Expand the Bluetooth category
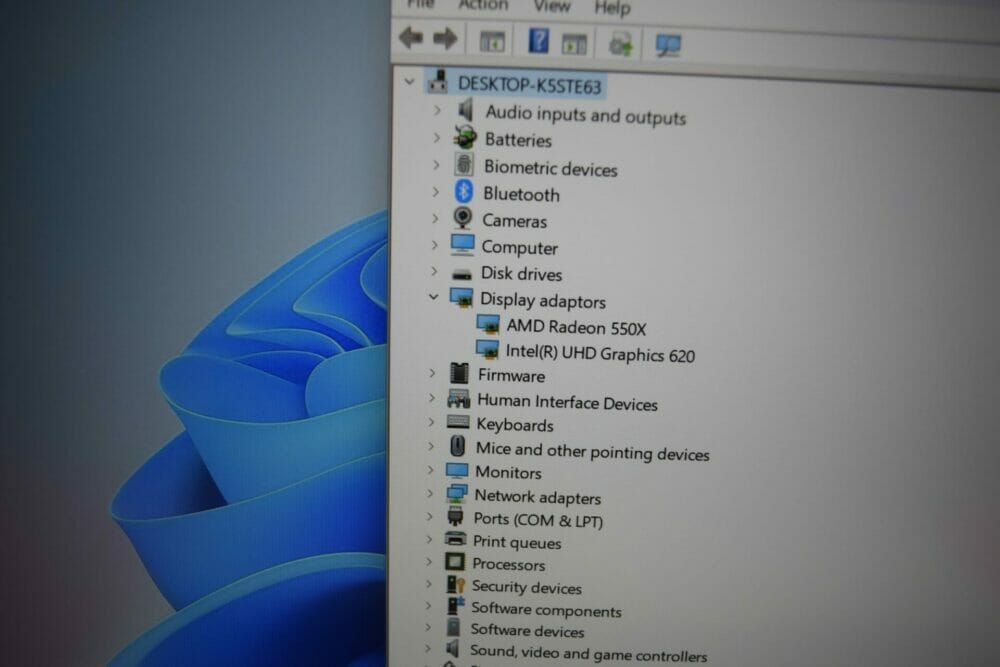Viewport: 1000px width, 667px height. (436, 191)
